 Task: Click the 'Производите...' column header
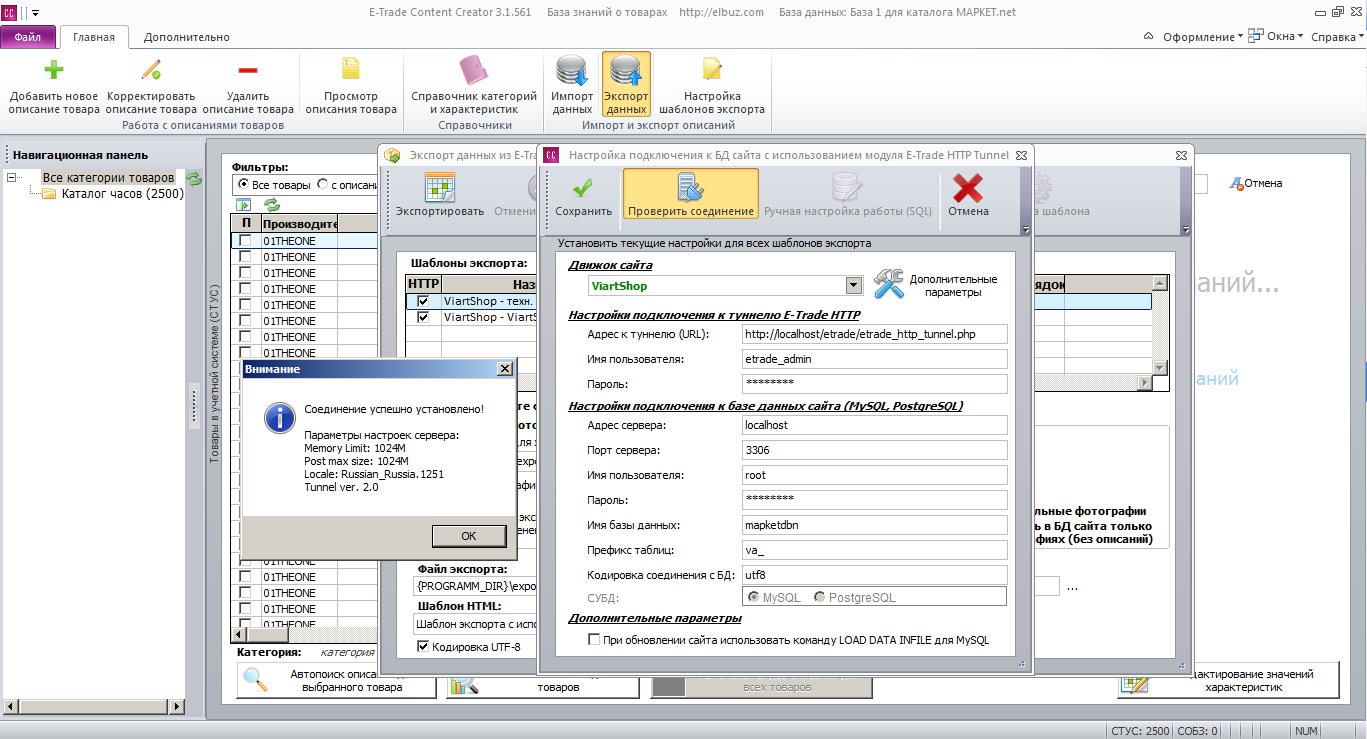(x=300, y=224)
